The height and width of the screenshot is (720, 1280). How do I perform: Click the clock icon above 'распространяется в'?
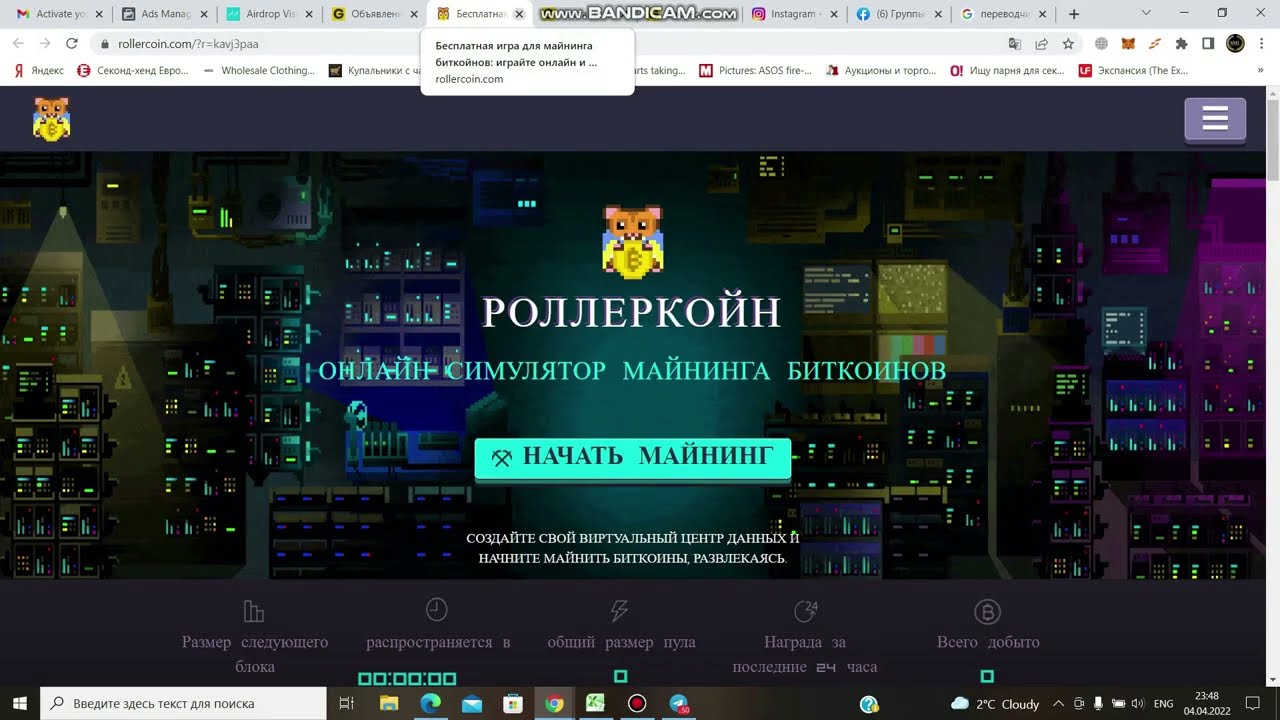click(x=436, y=609)
